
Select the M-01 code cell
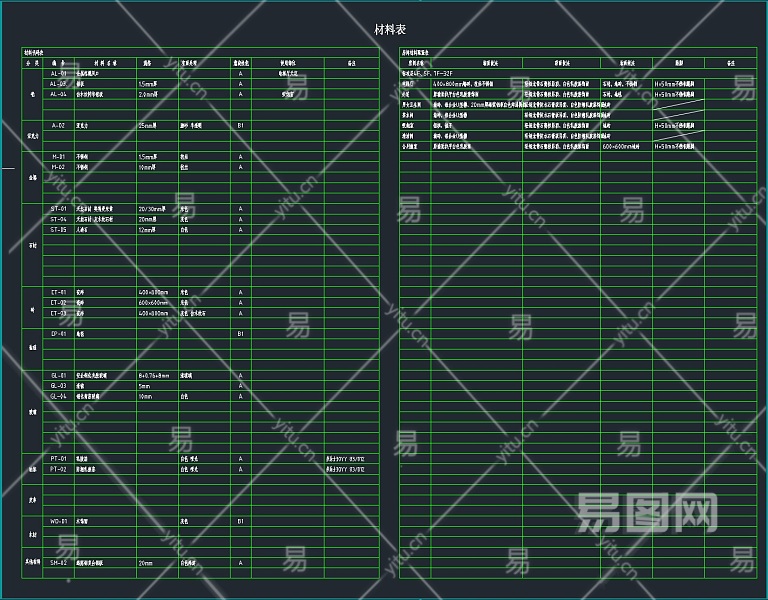[x=58, y=157]
